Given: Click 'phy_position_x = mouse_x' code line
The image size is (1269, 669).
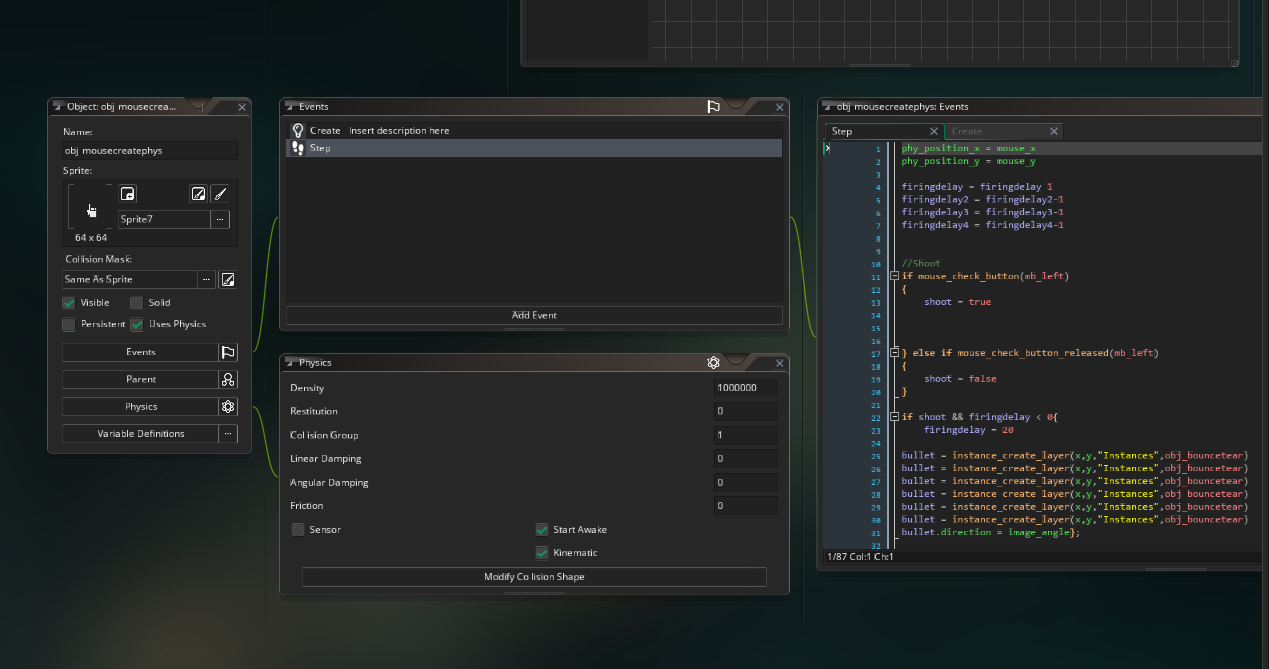Looking at the screenshot, I should coord(968,148).
